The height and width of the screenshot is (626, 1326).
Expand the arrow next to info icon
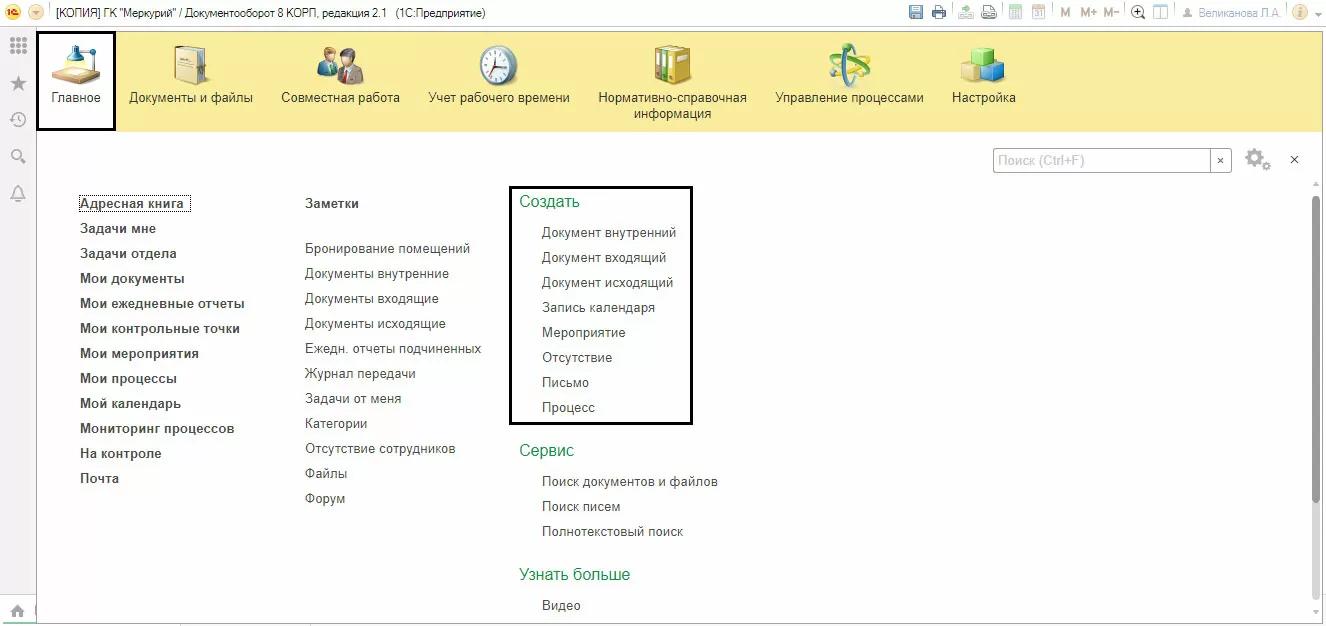tap(1317, 13)
